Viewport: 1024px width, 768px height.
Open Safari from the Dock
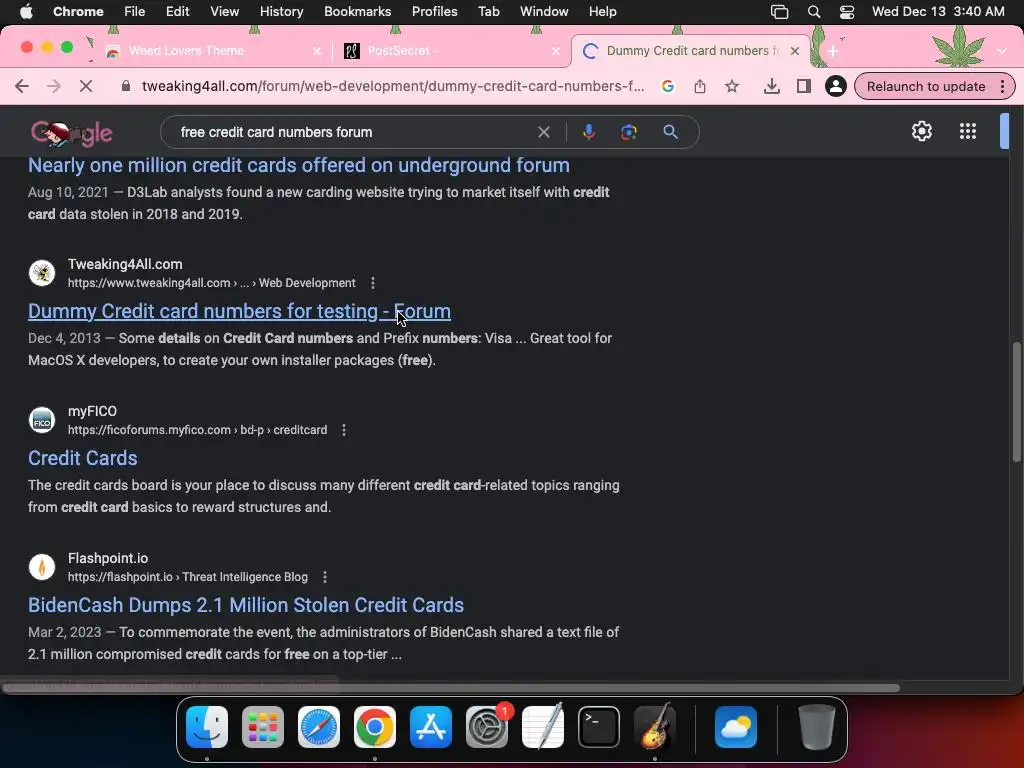point(319,727)
